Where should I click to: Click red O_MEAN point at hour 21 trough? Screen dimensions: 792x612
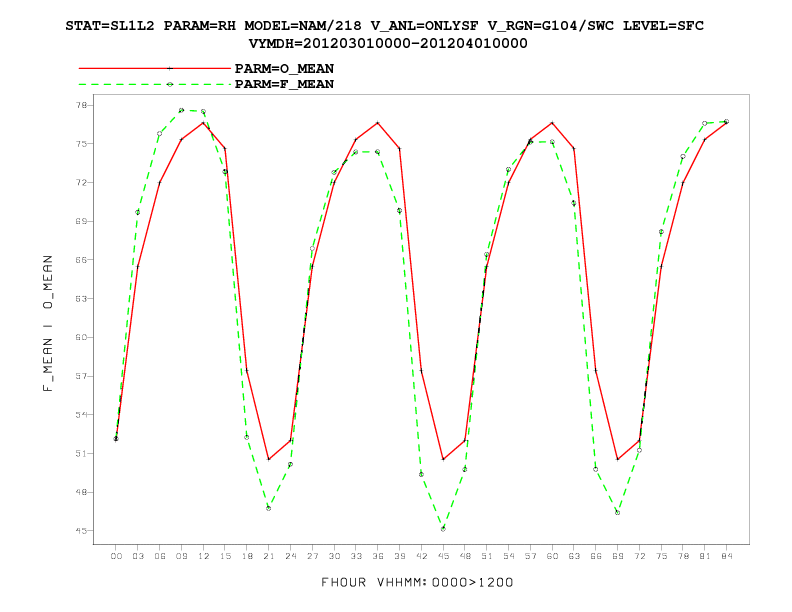269,459
